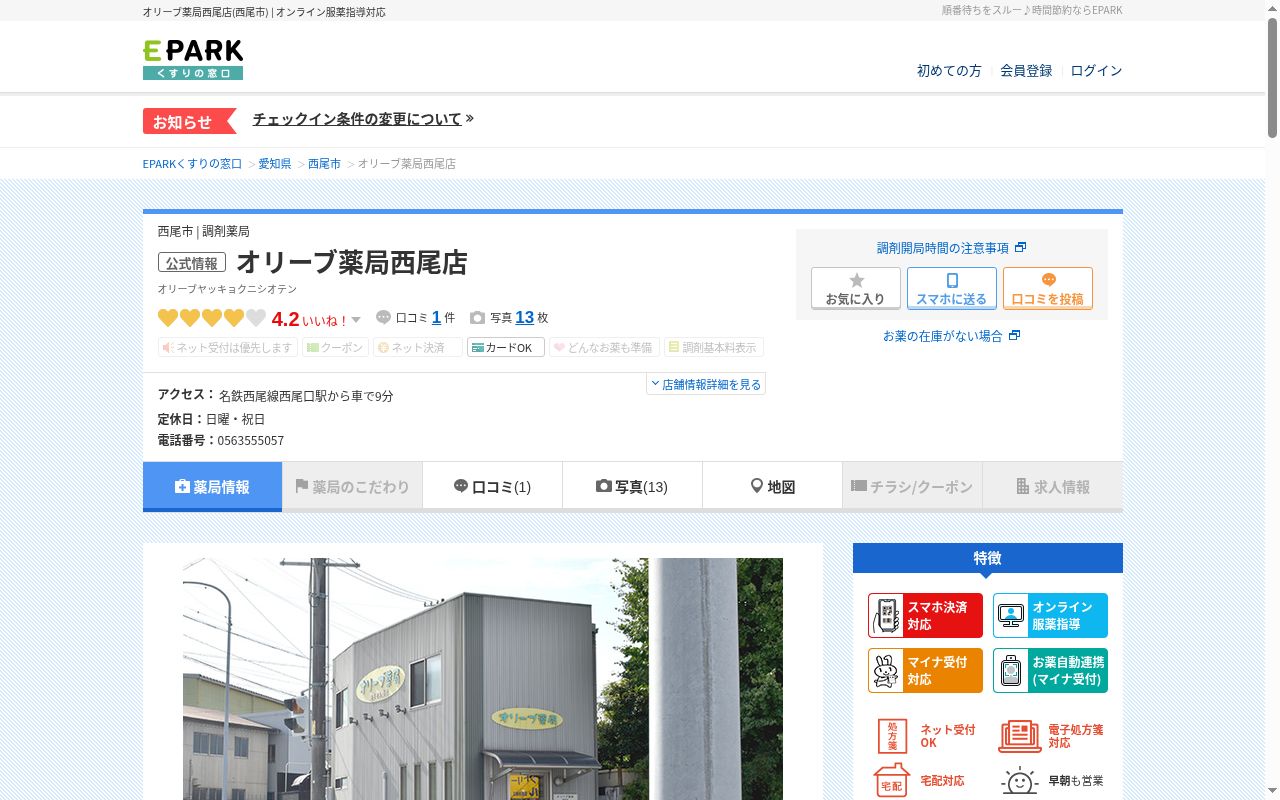1280x800 pixels.
Task: Expand 店舗情報詳細を見る
Action: coord(706,384)
